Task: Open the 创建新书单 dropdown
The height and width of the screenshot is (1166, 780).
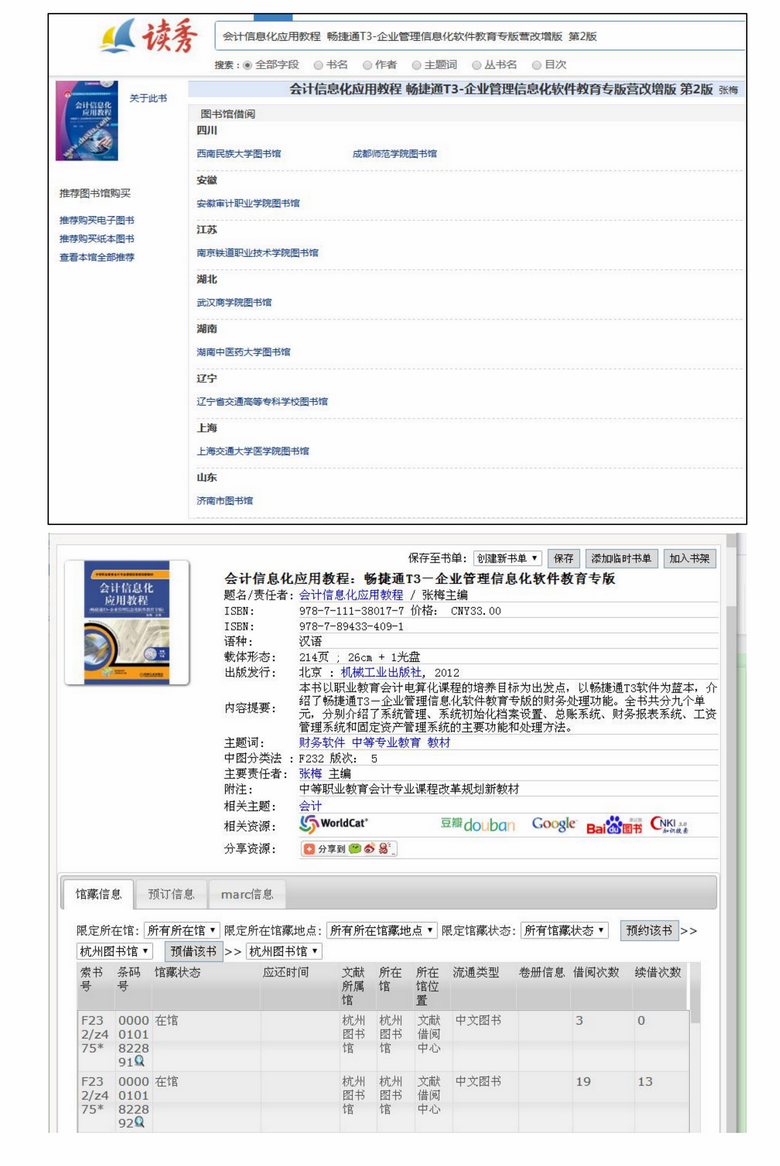Action: [x=507, y=558]
